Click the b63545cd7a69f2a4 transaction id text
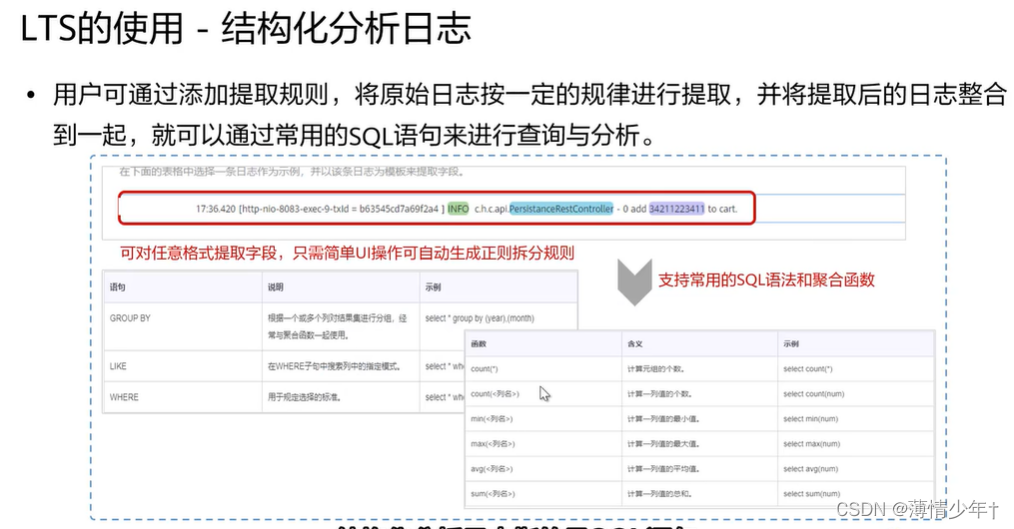 398,209
